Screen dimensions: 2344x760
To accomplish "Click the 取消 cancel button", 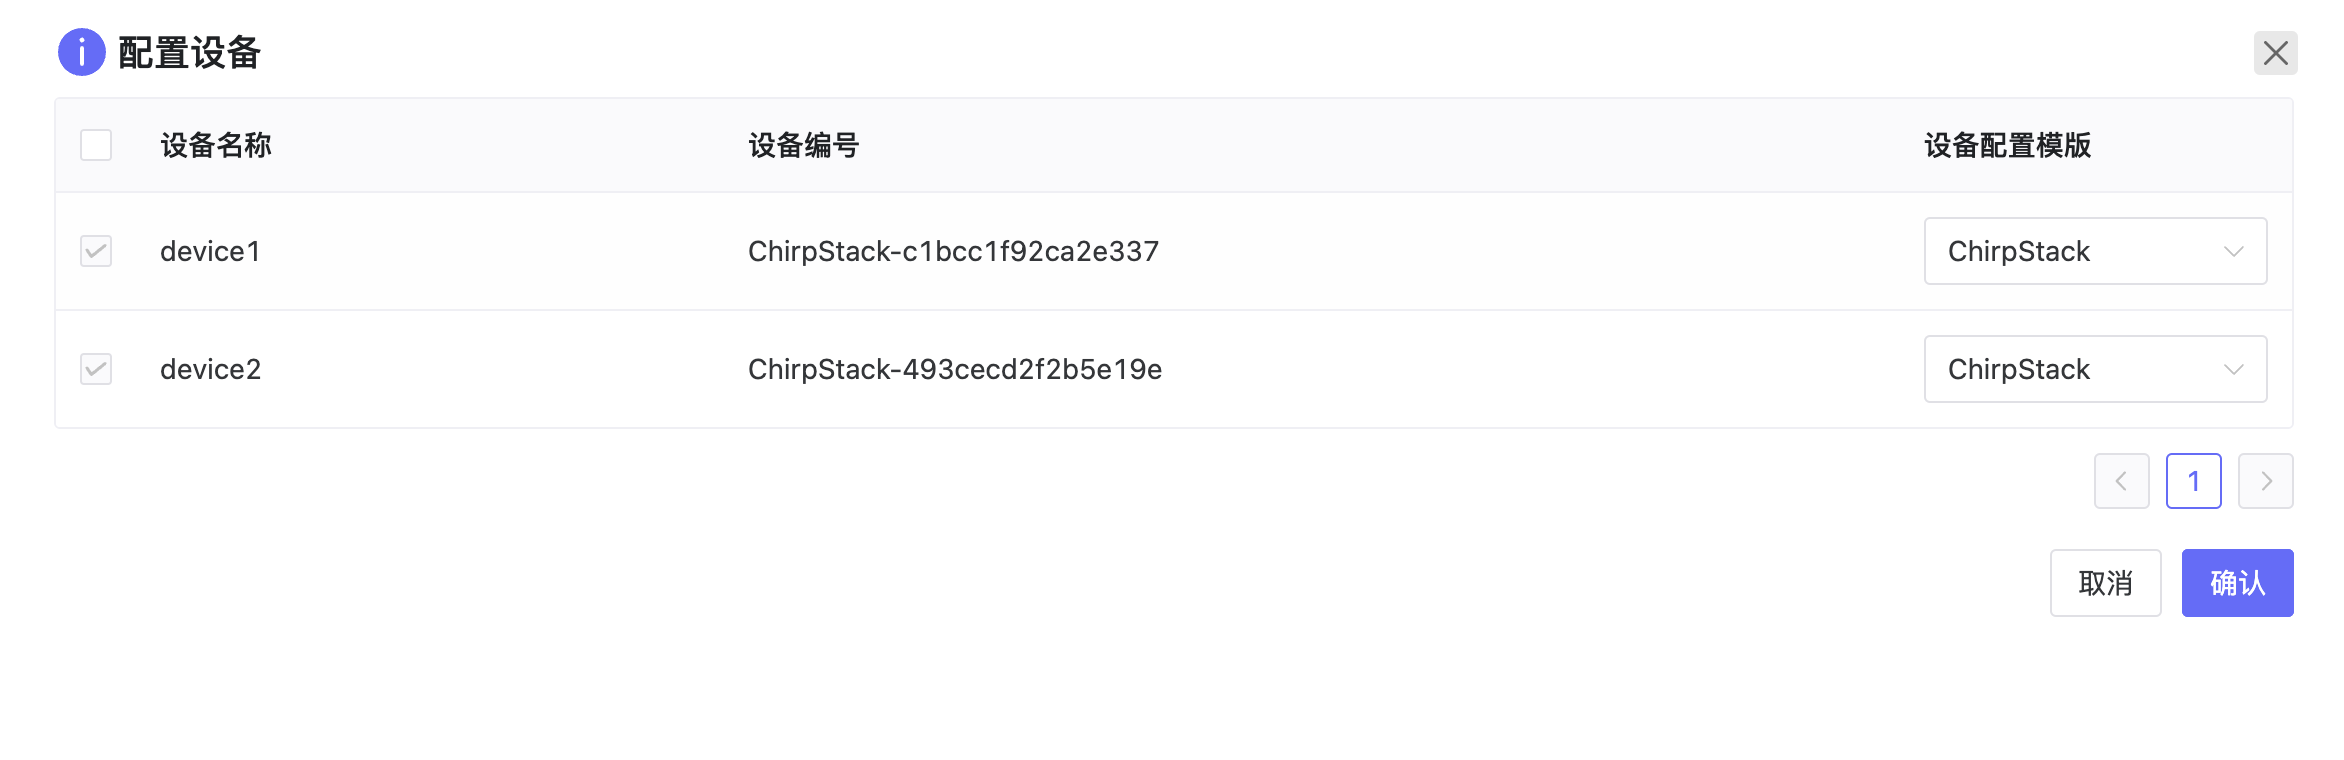I will 2105,583.
